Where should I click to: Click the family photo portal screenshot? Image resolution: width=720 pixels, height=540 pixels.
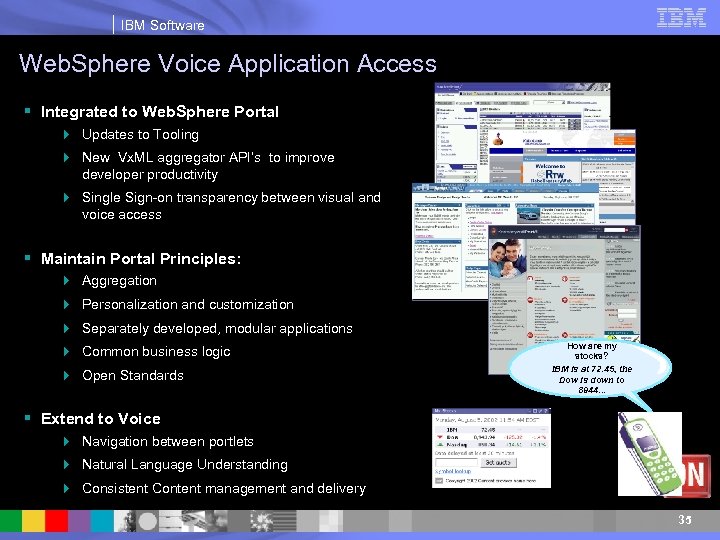(564, 298)
